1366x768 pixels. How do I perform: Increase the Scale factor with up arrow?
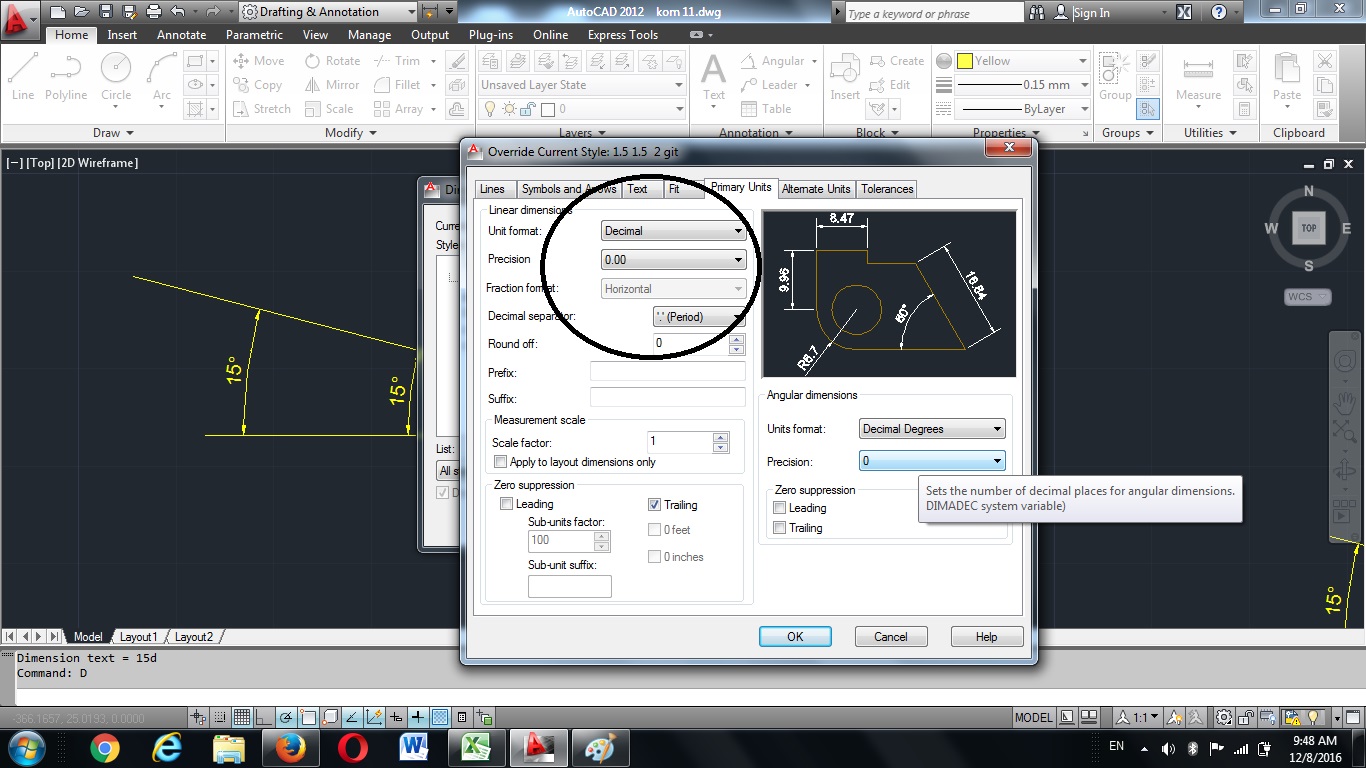(x=720, y=437)
